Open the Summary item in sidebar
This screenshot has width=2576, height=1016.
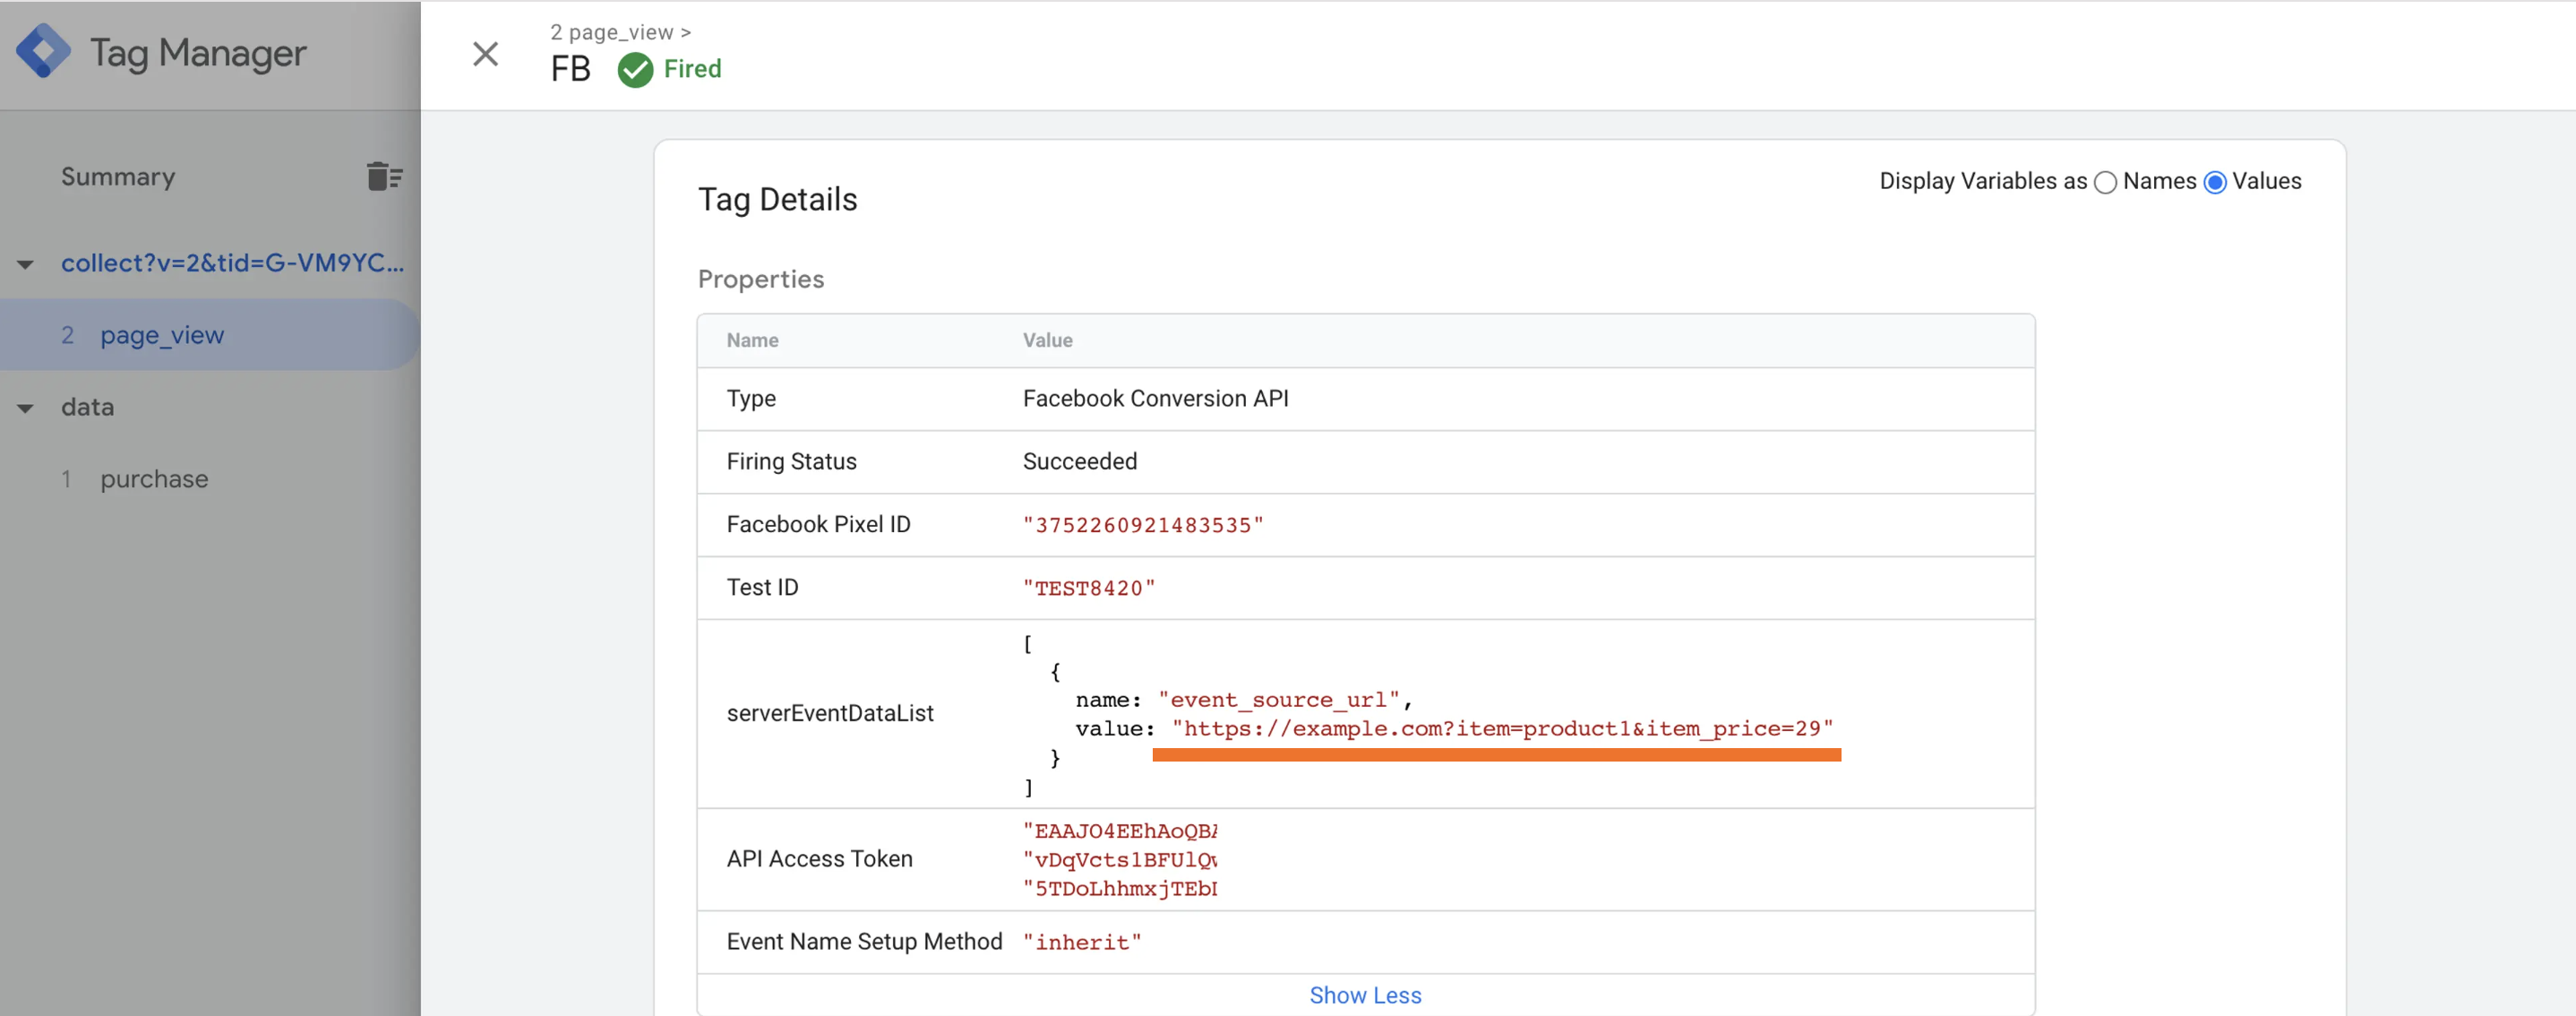click(118, 177)
